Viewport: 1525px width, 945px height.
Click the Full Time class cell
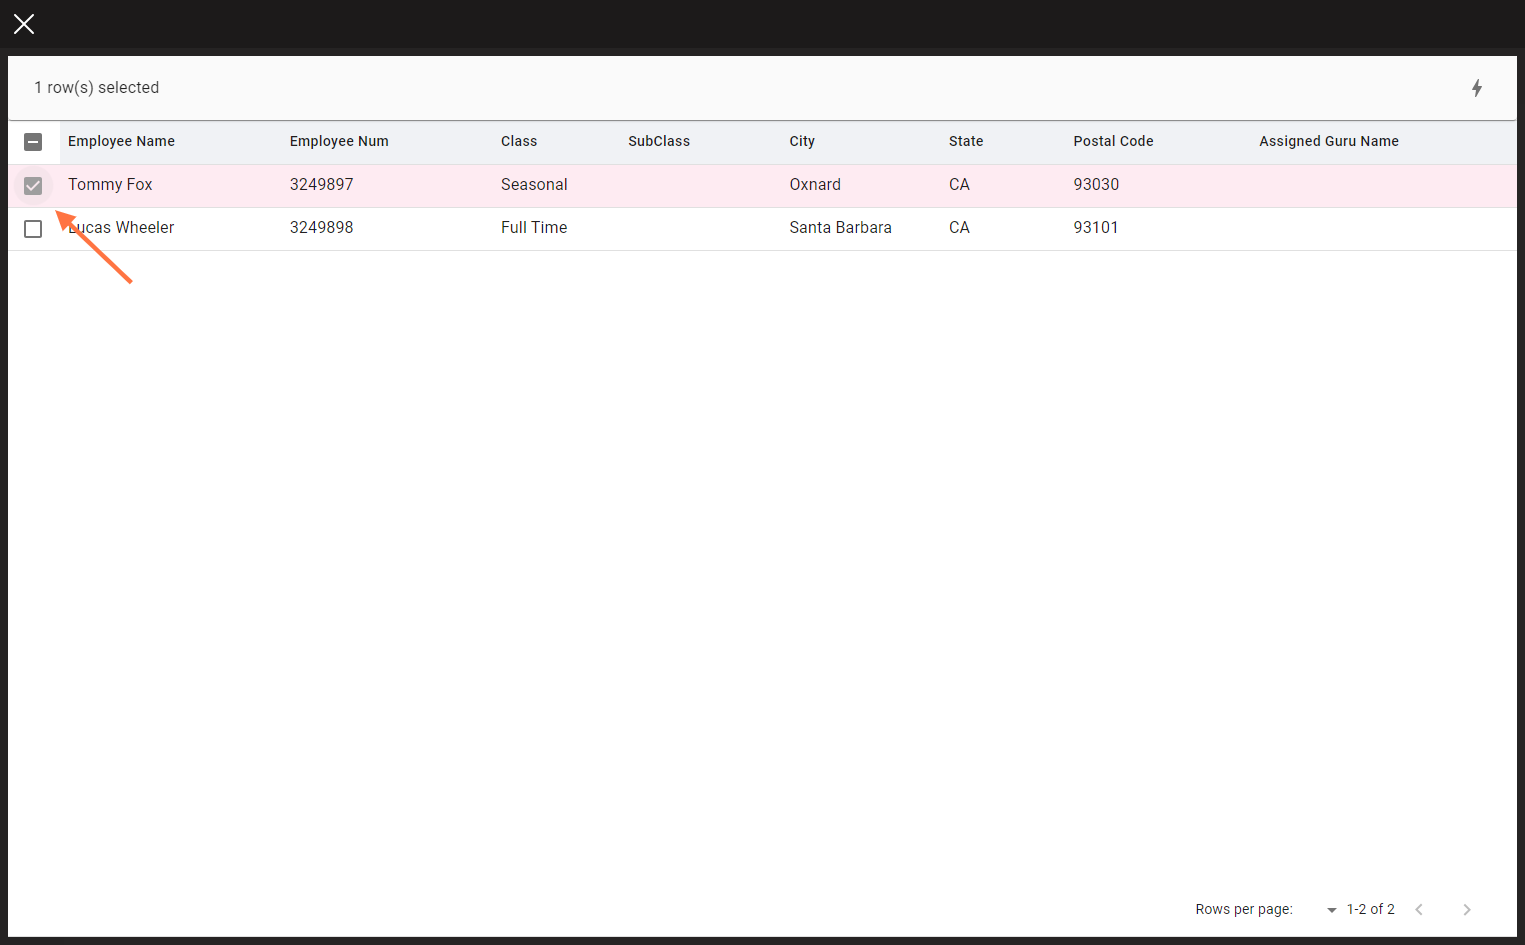click(534, 227)
